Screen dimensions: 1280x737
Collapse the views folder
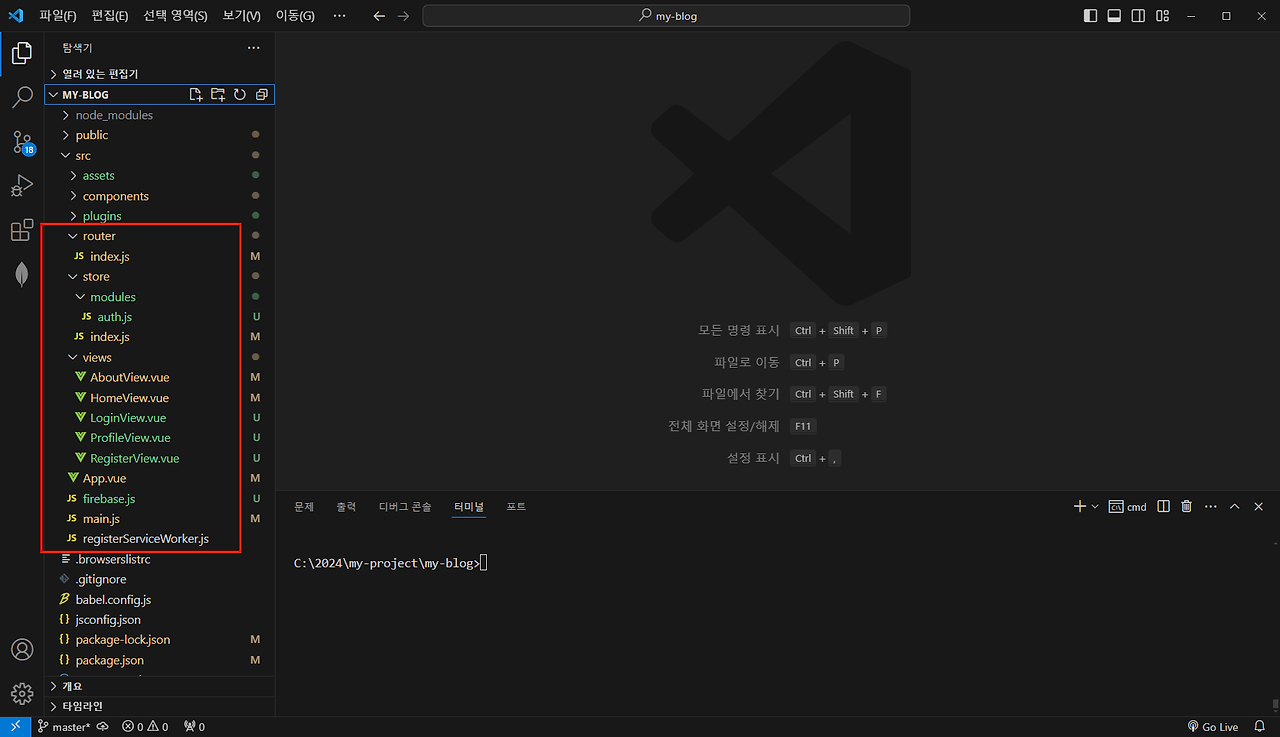coord(160,357)
